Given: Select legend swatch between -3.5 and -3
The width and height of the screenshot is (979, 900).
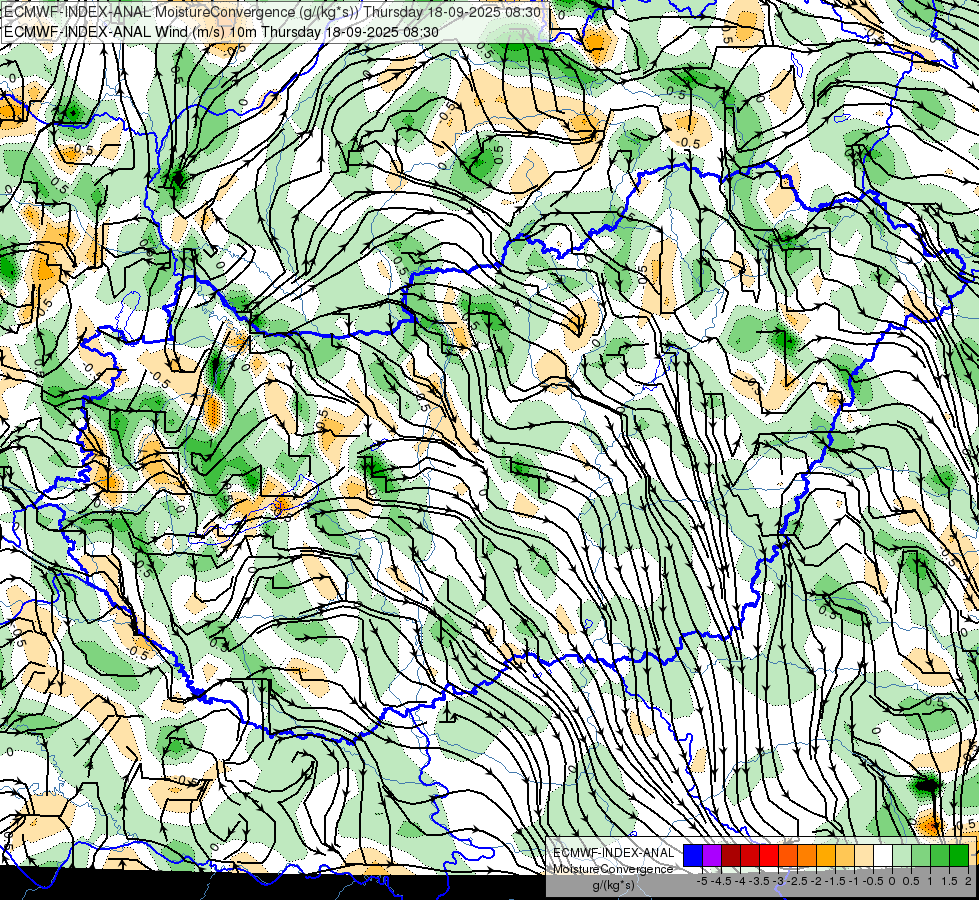Looking at the screenshot, I should [768, 856].
